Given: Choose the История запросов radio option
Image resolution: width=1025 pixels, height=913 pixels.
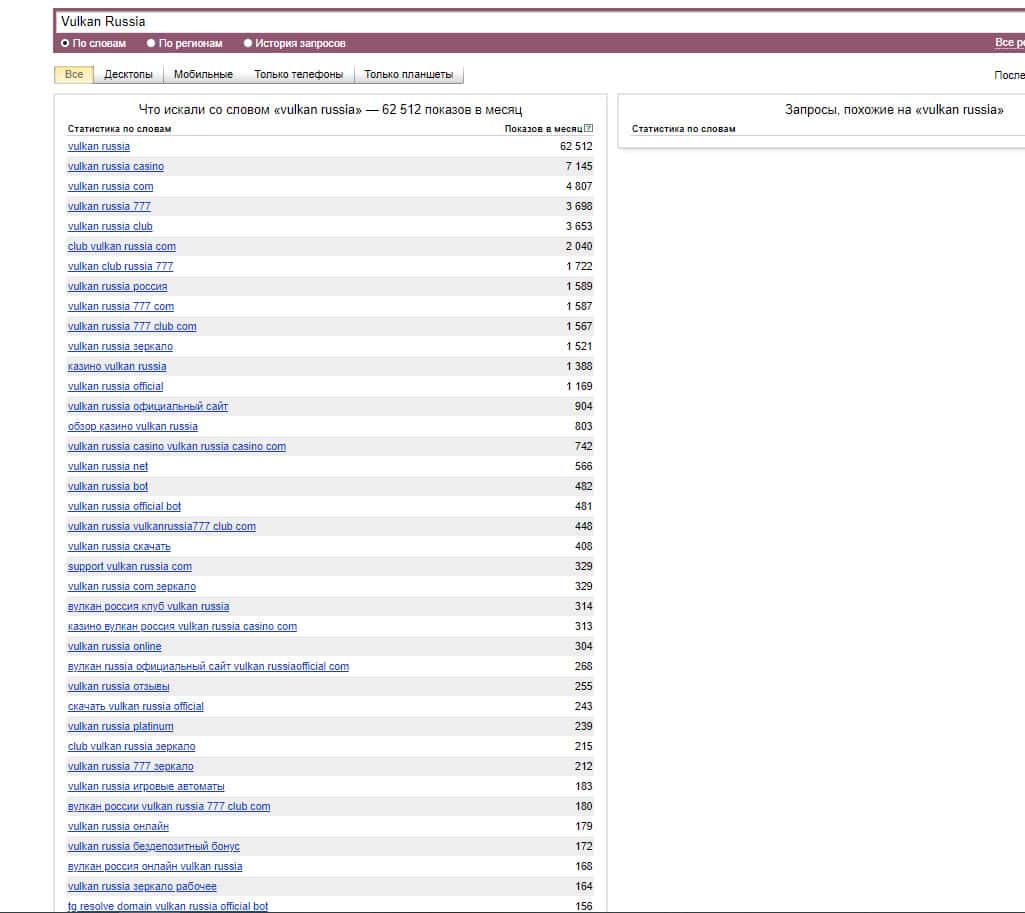Looking at the screenshot, I should pos(248,43).
